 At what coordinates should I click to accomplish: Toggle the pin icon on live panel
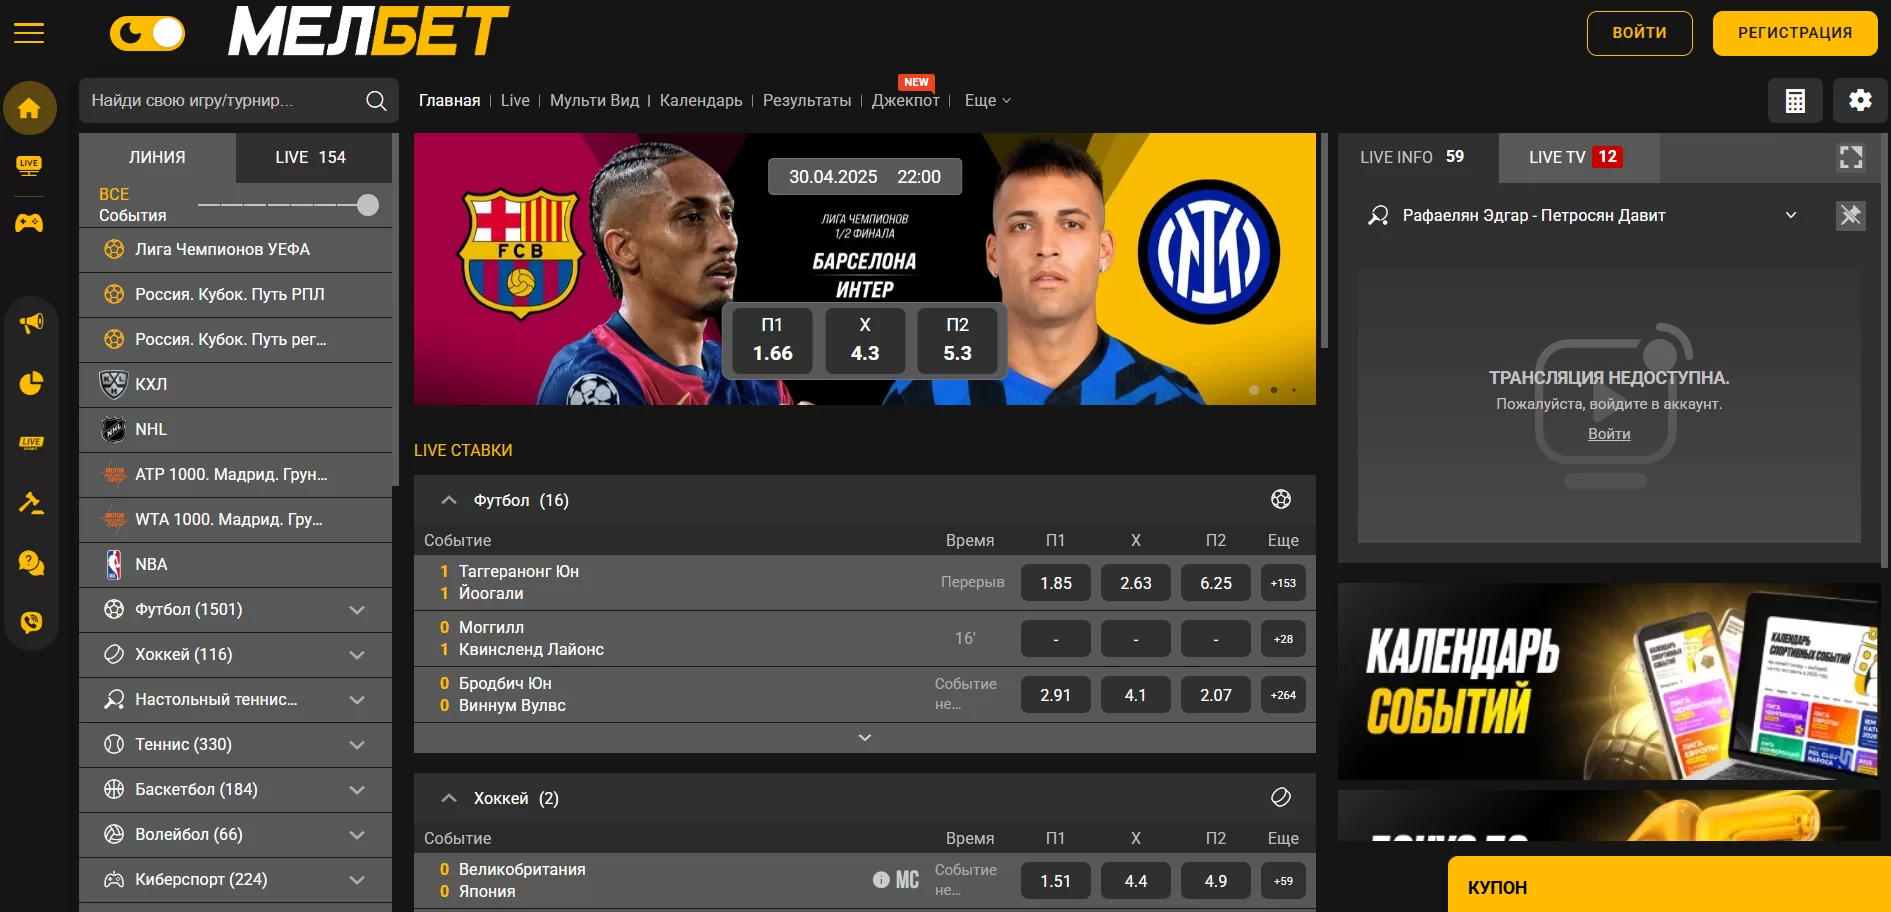coord(1851,215)
